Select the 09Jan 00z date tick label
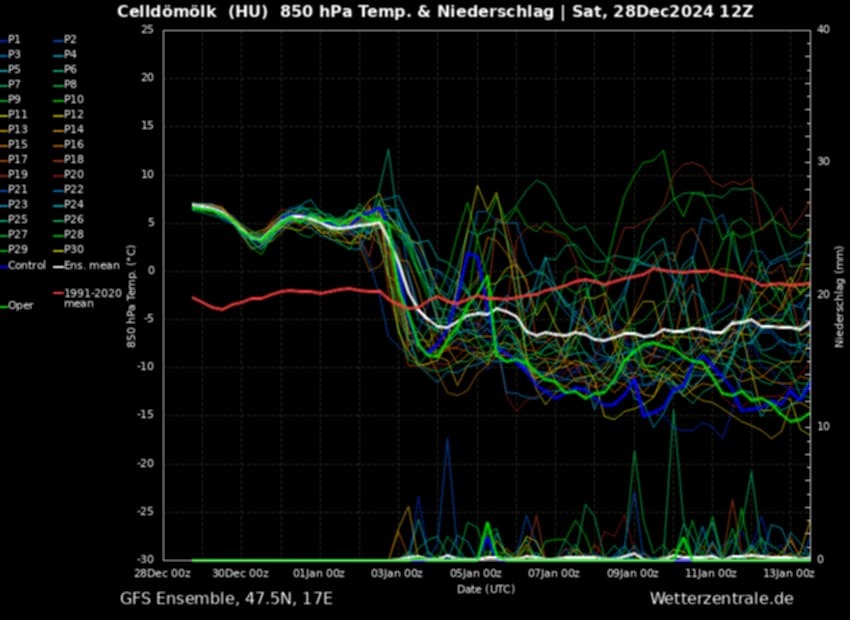 [x=634, y=573]
